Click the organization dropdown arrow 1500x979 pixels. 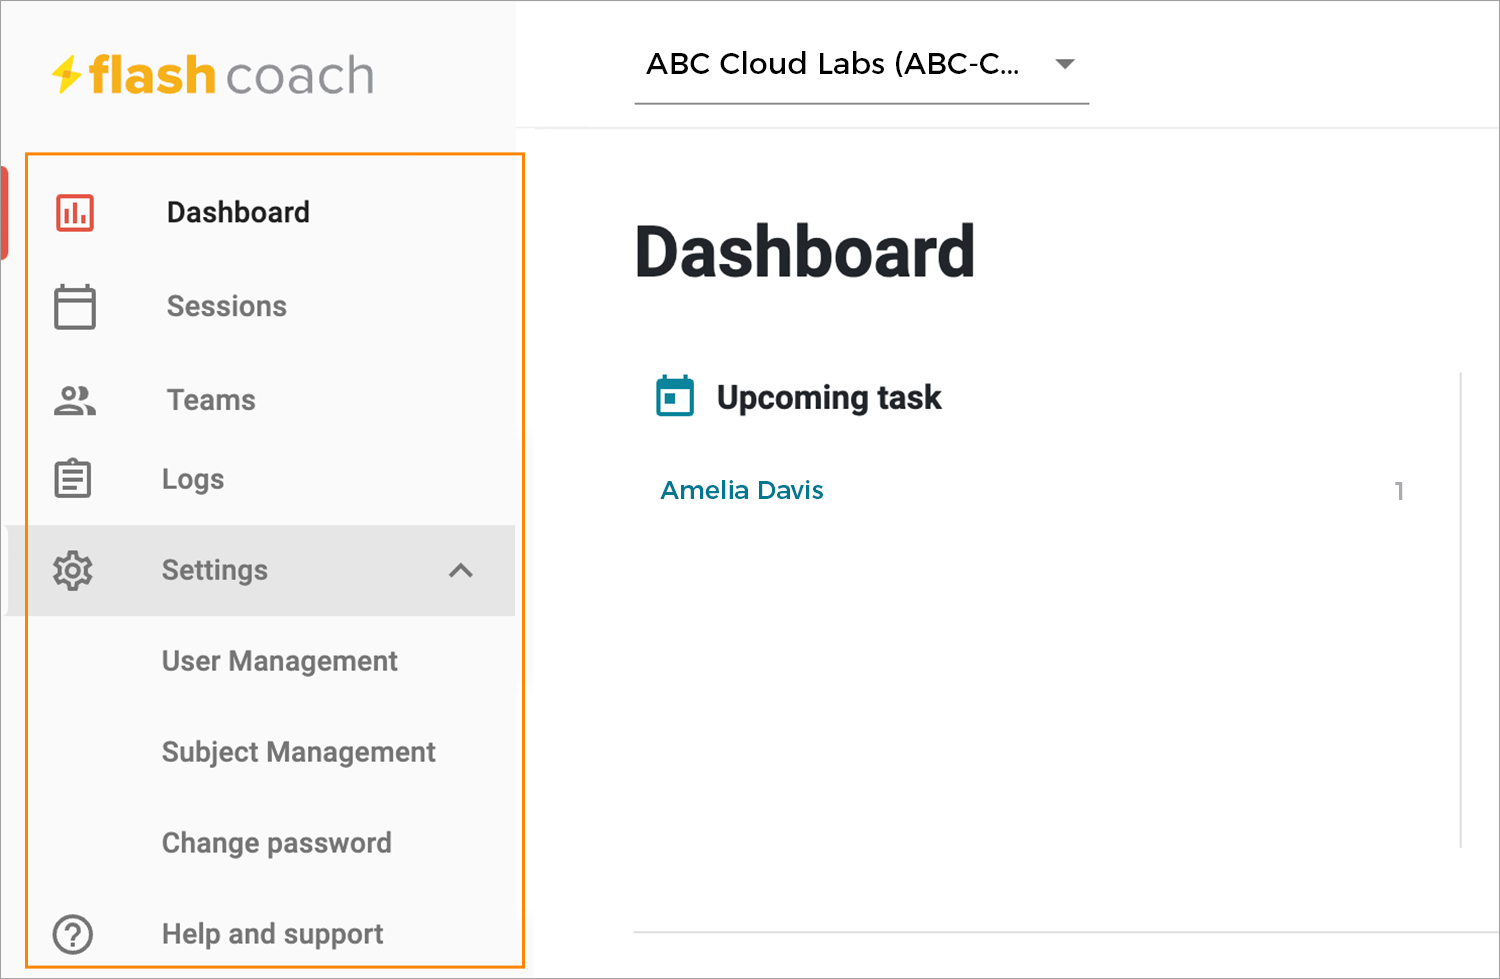tap(1065, 64)
